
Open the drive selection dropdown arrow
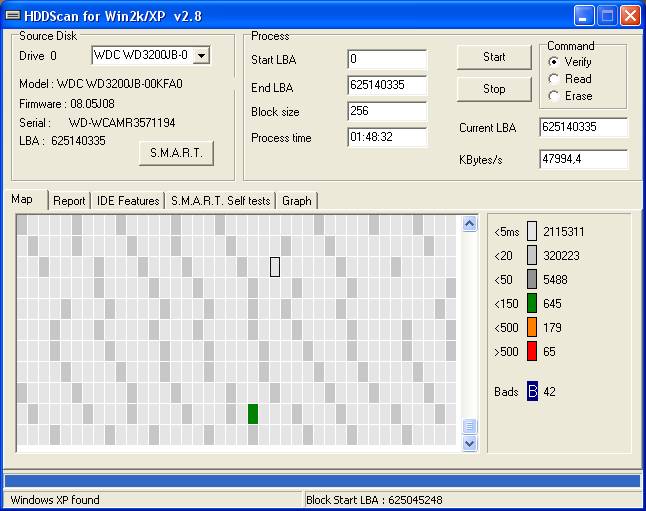[201, 55]
